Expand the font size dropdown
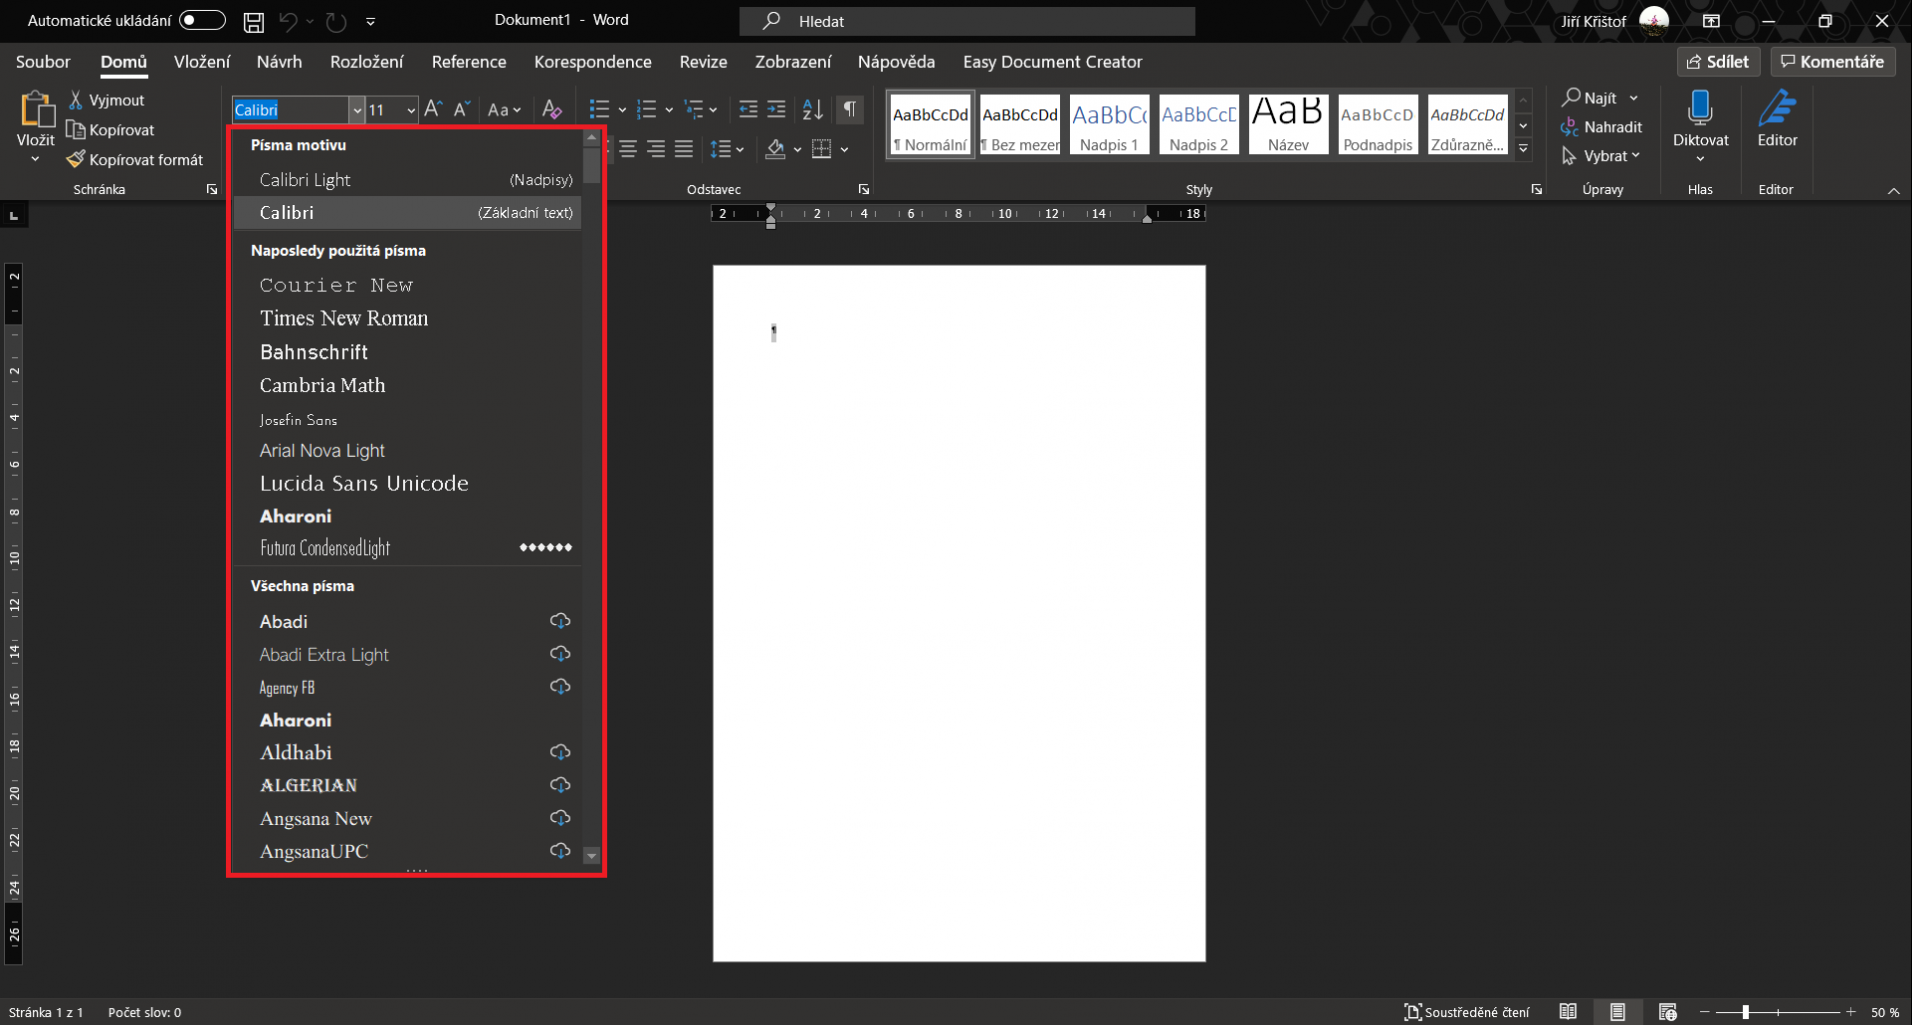The image size is (1912, 1025). click(x=410, y=110)
